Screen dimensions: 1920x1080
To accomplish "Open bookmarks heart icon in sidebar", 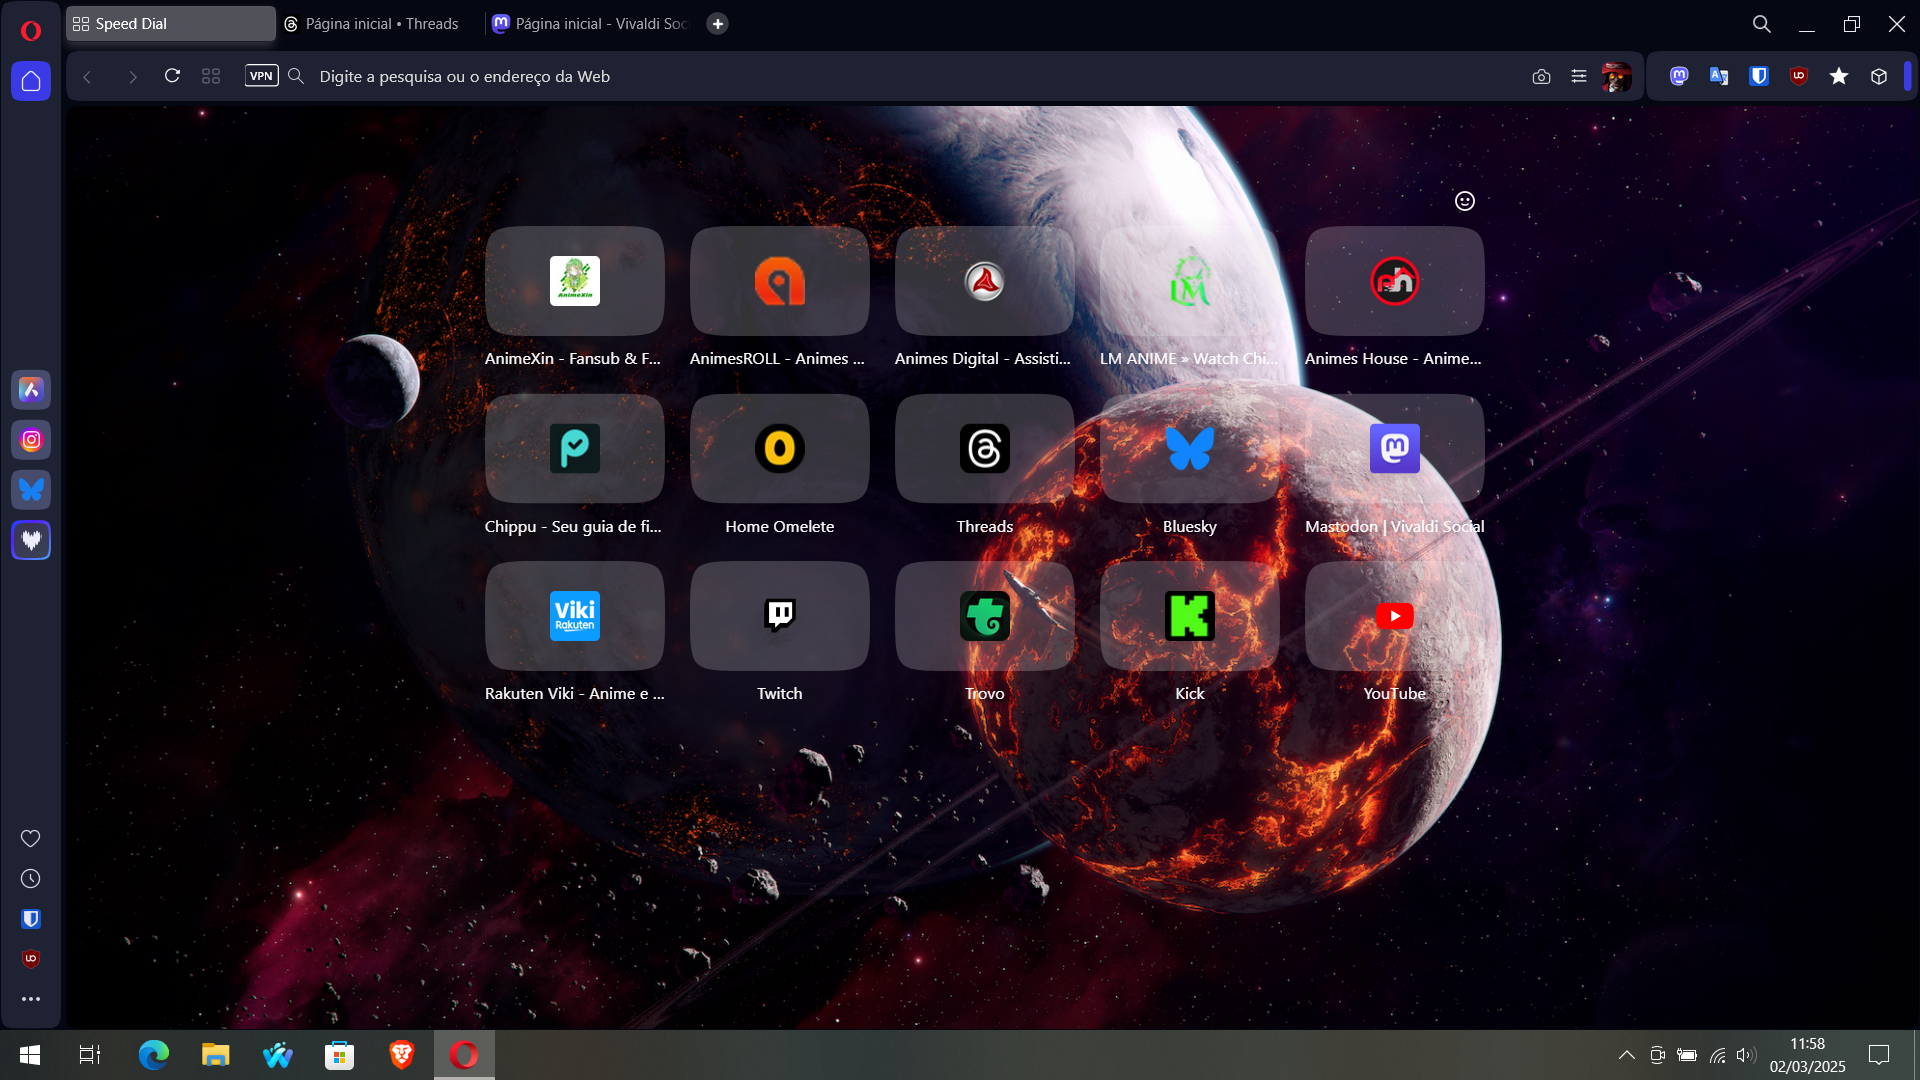I will [31, 839].
